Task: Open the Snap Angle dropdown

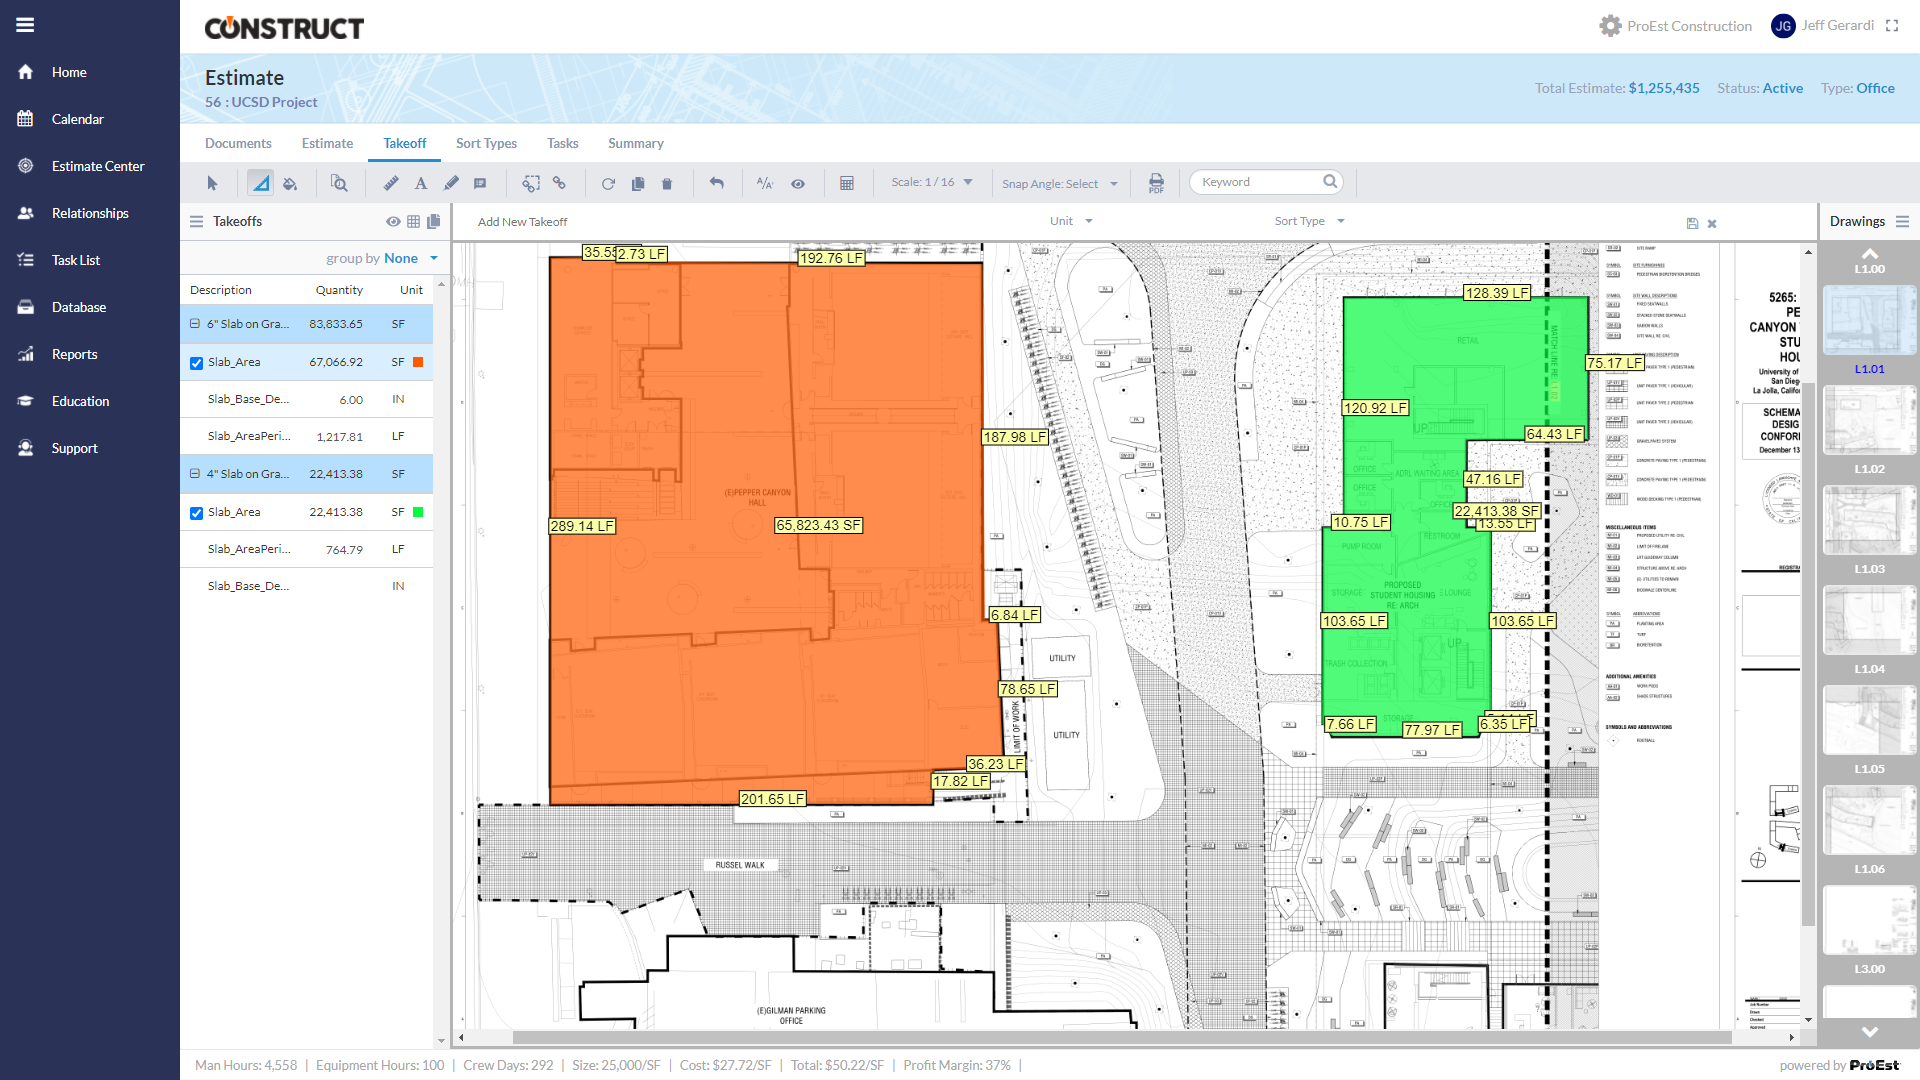Action: coord(1060,184)
